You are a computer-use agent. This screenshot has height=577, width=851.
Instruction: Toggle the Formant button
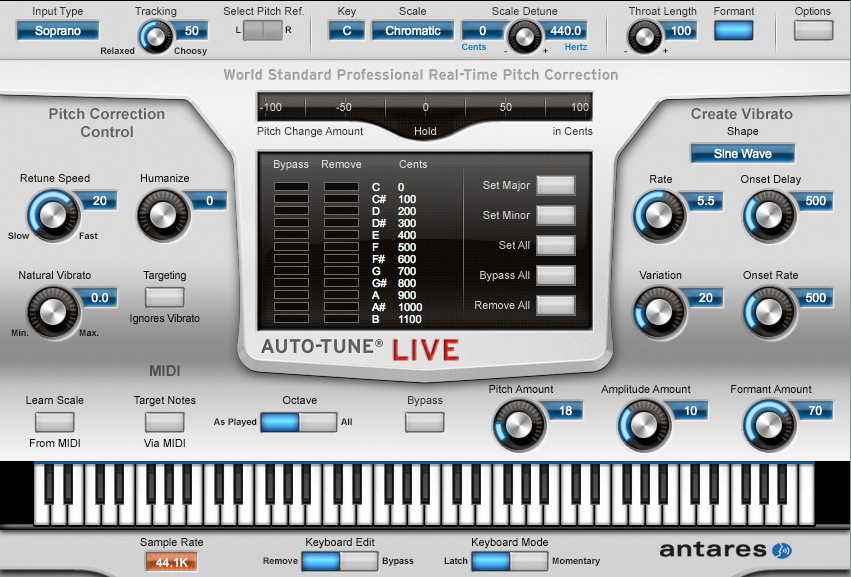click(734, 31)
